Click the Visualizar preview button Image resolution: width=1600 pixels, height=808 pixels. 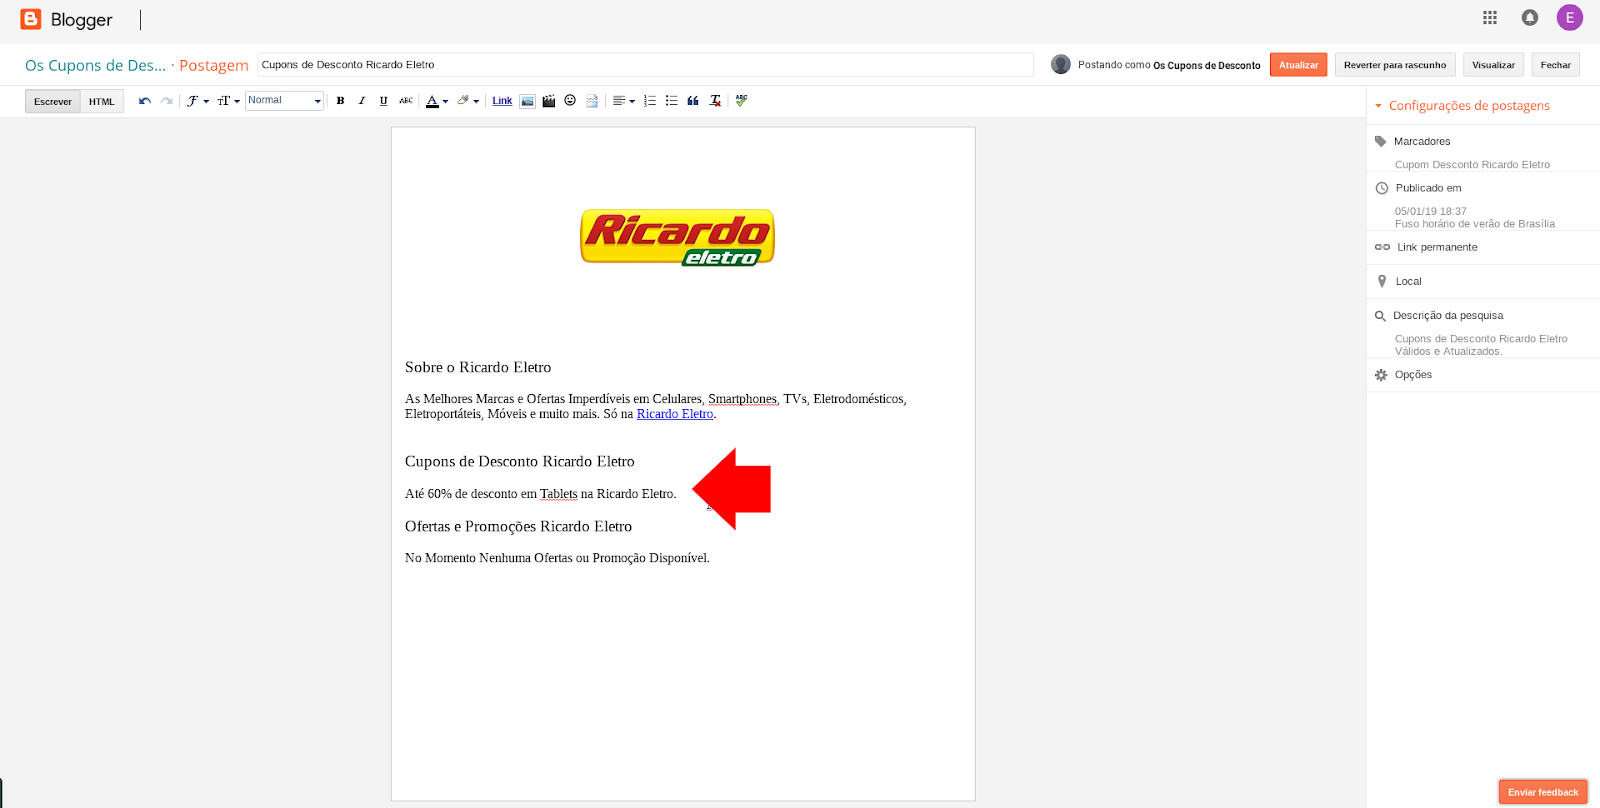[1493, 64]
